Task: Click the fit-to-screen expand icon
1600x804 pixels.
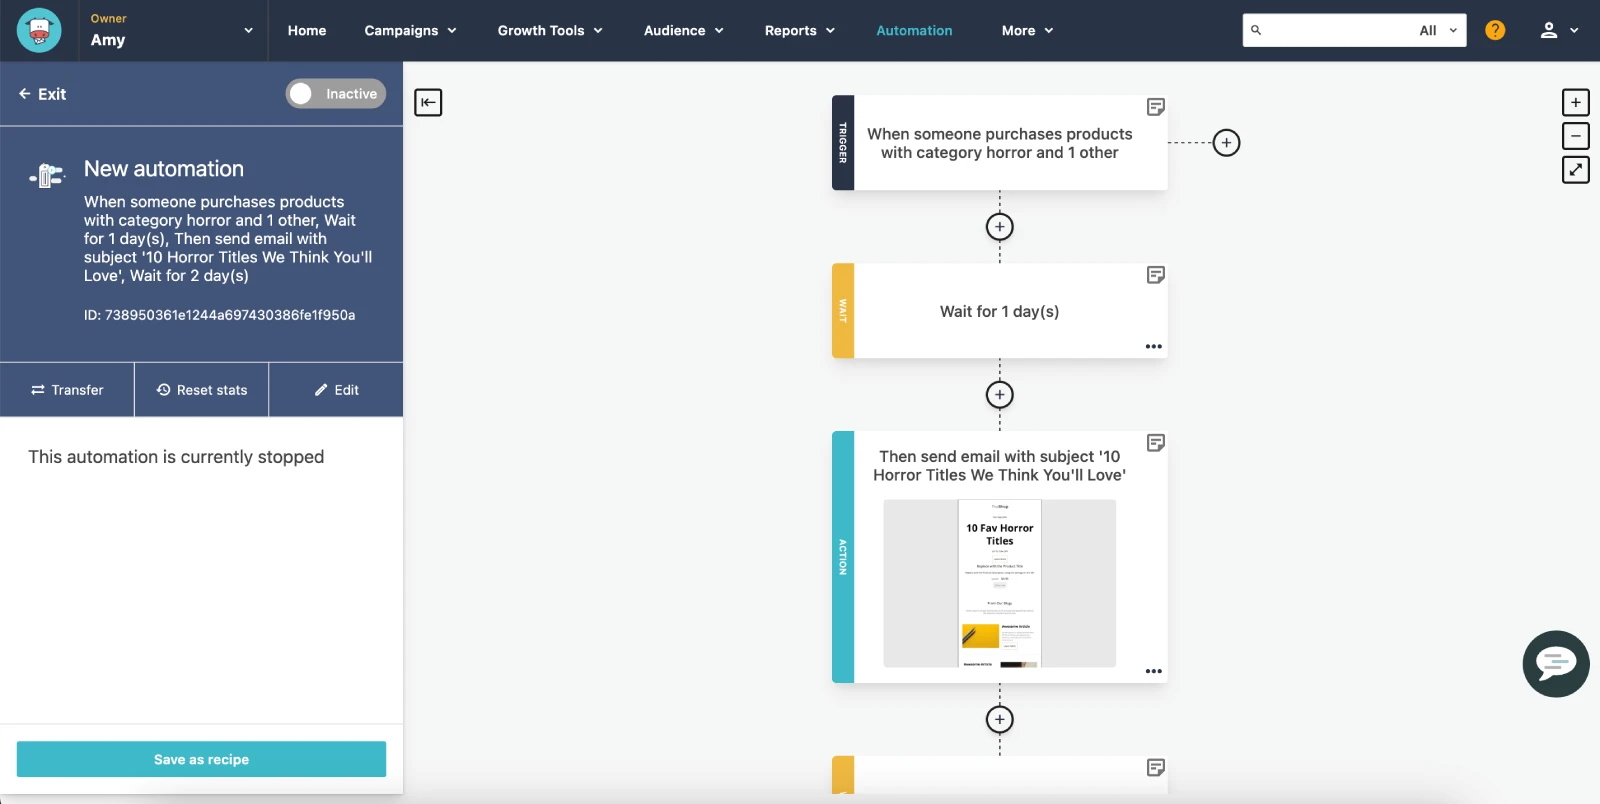Action: pyautogui.click(x=1575, y=170)
